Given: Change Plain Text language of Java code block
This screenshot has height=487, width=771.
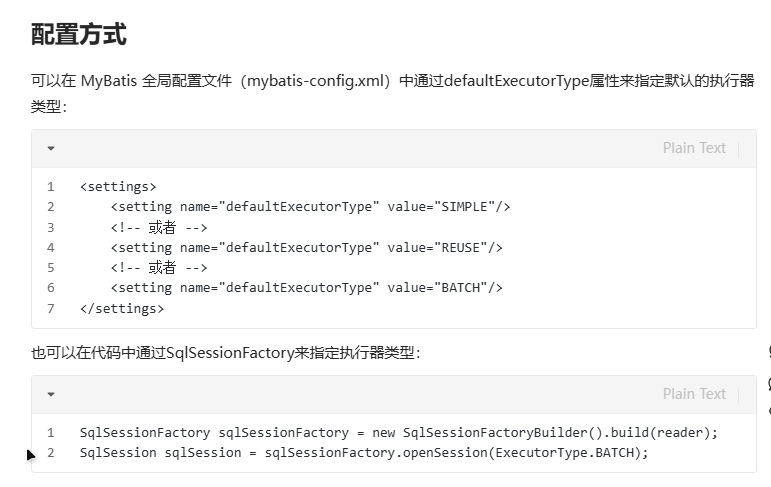Looking at the screenshot, I should pos(694,394).
